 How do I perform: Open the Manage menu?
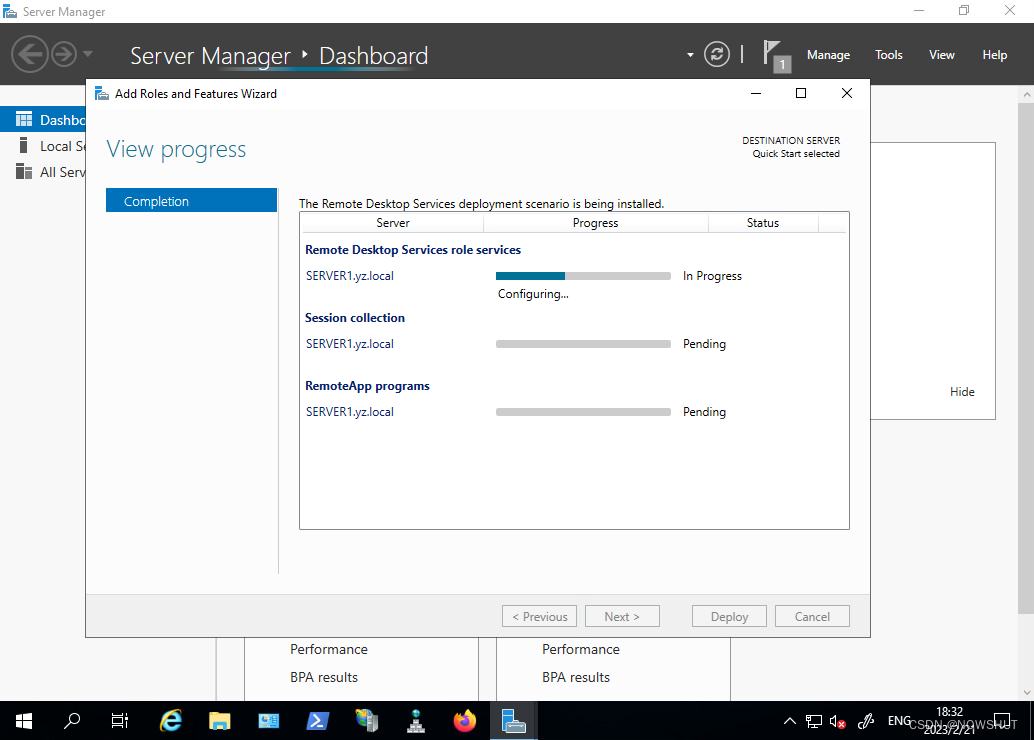828,55
